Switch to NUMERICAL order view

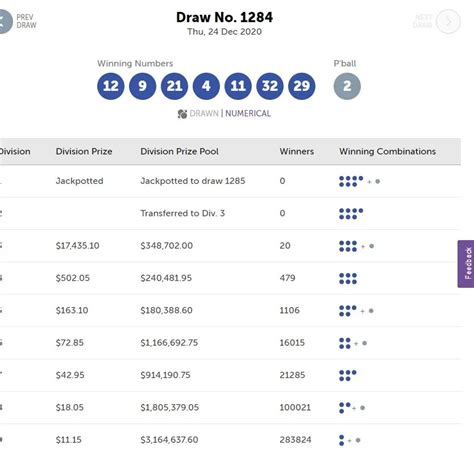[248, 114]
